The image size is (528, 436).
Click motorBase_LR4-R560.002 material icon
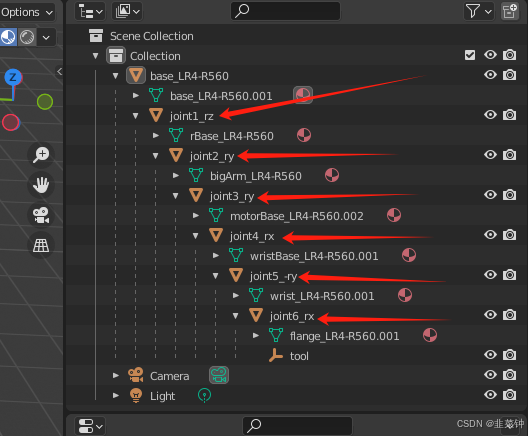[394, 215]
